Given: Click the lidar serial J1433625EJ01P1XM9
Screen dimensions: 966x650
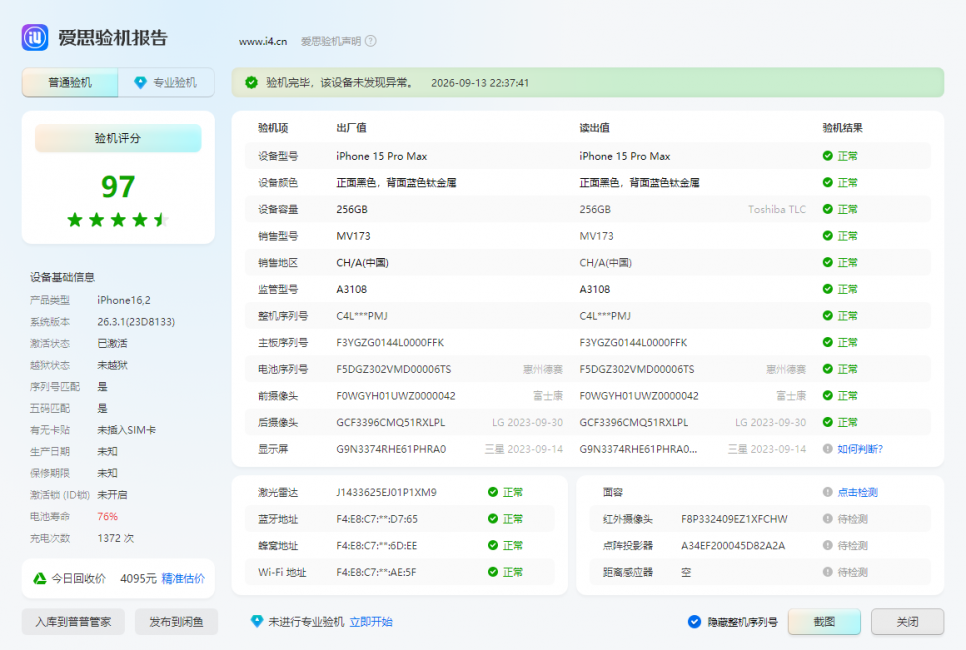Looking at the screenshot, I should pos(386,492).
